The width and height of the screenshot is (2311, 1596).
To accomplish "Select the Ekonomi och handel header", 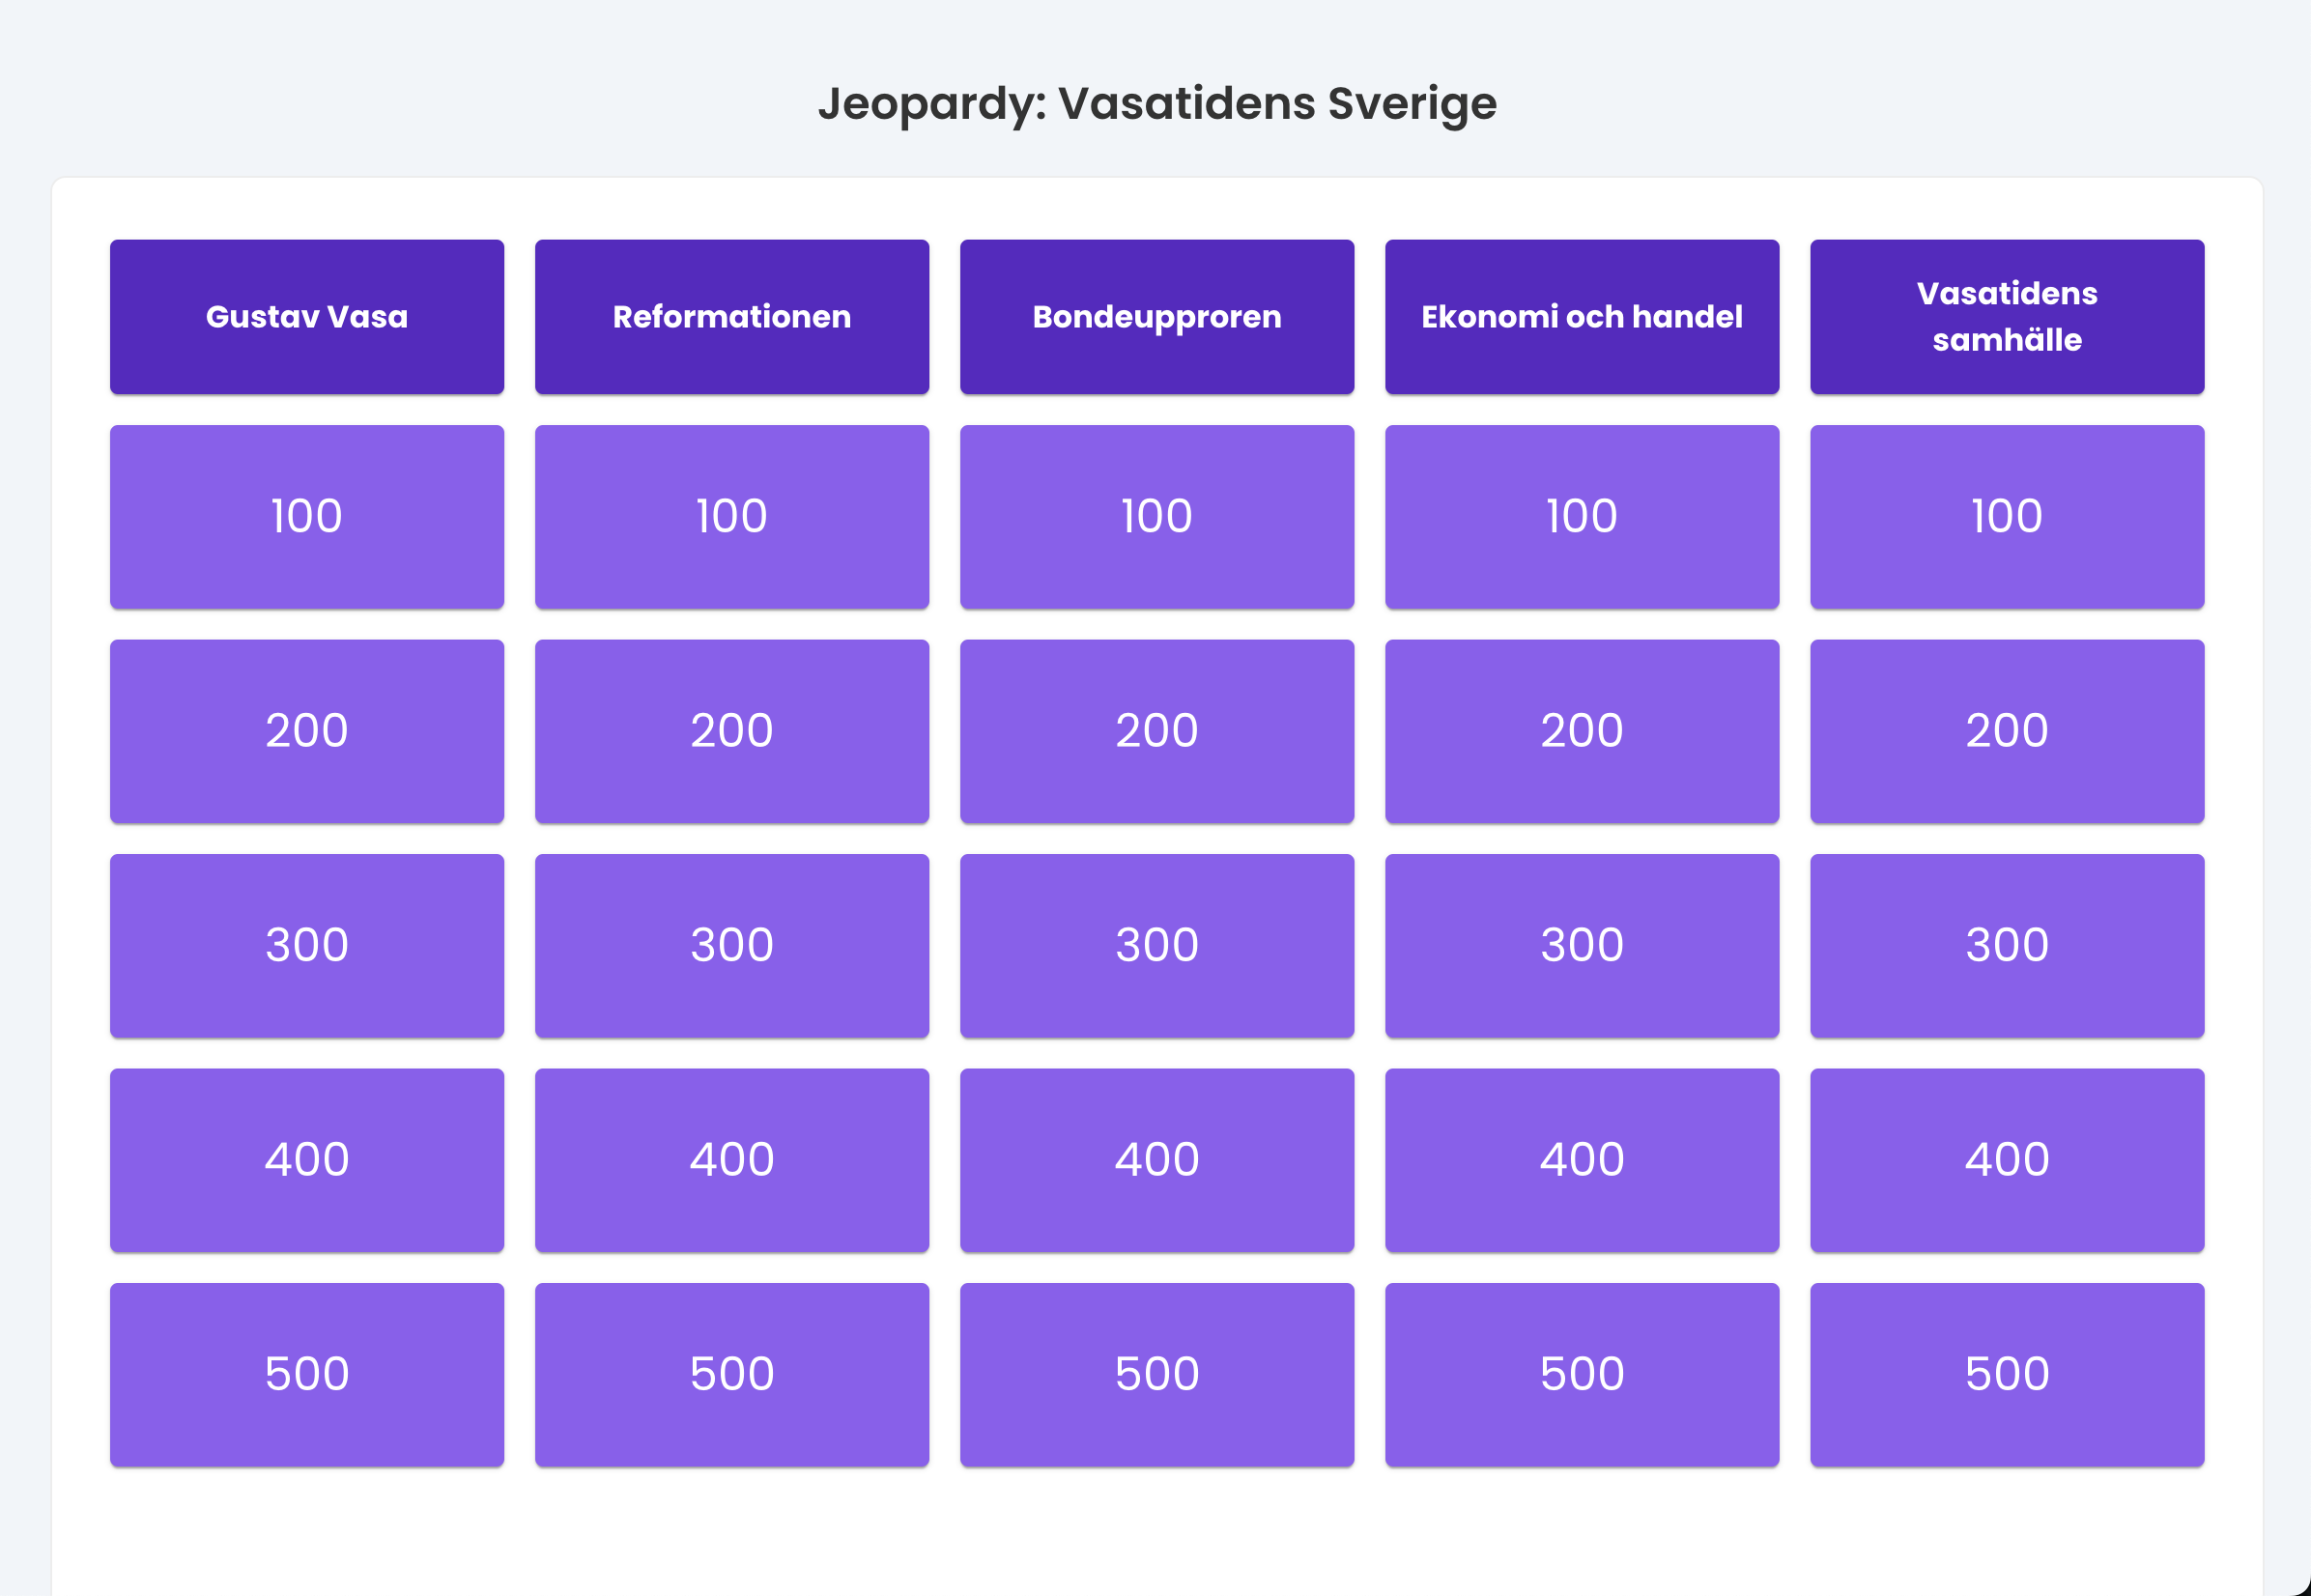I will click(1582, 316).
